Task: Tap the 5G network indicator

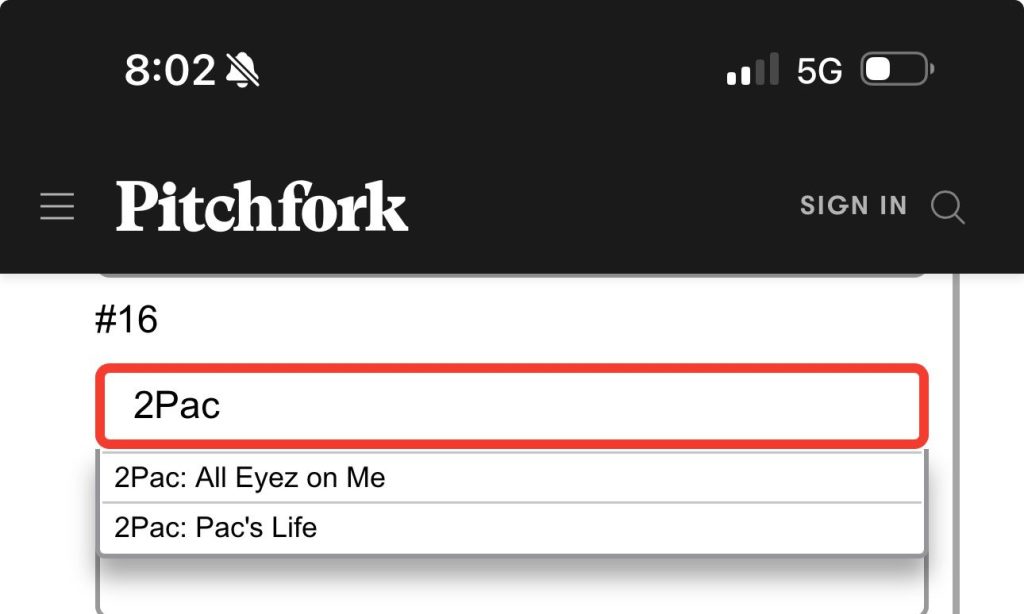Action: (819, 70)
